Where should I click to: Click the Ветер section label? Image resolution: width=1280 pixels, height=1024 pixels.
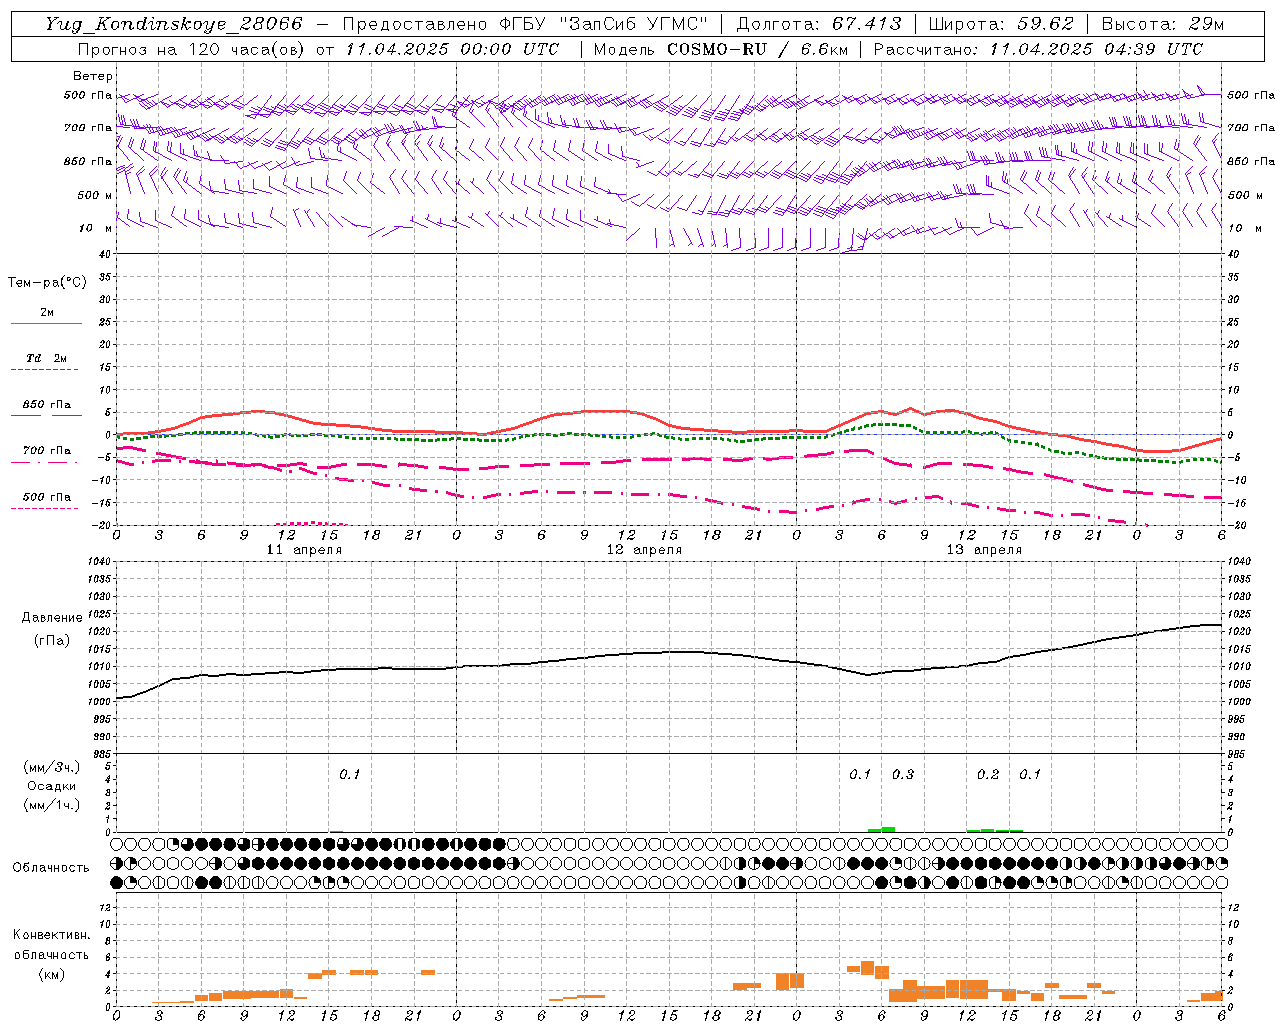coord(93,76)
